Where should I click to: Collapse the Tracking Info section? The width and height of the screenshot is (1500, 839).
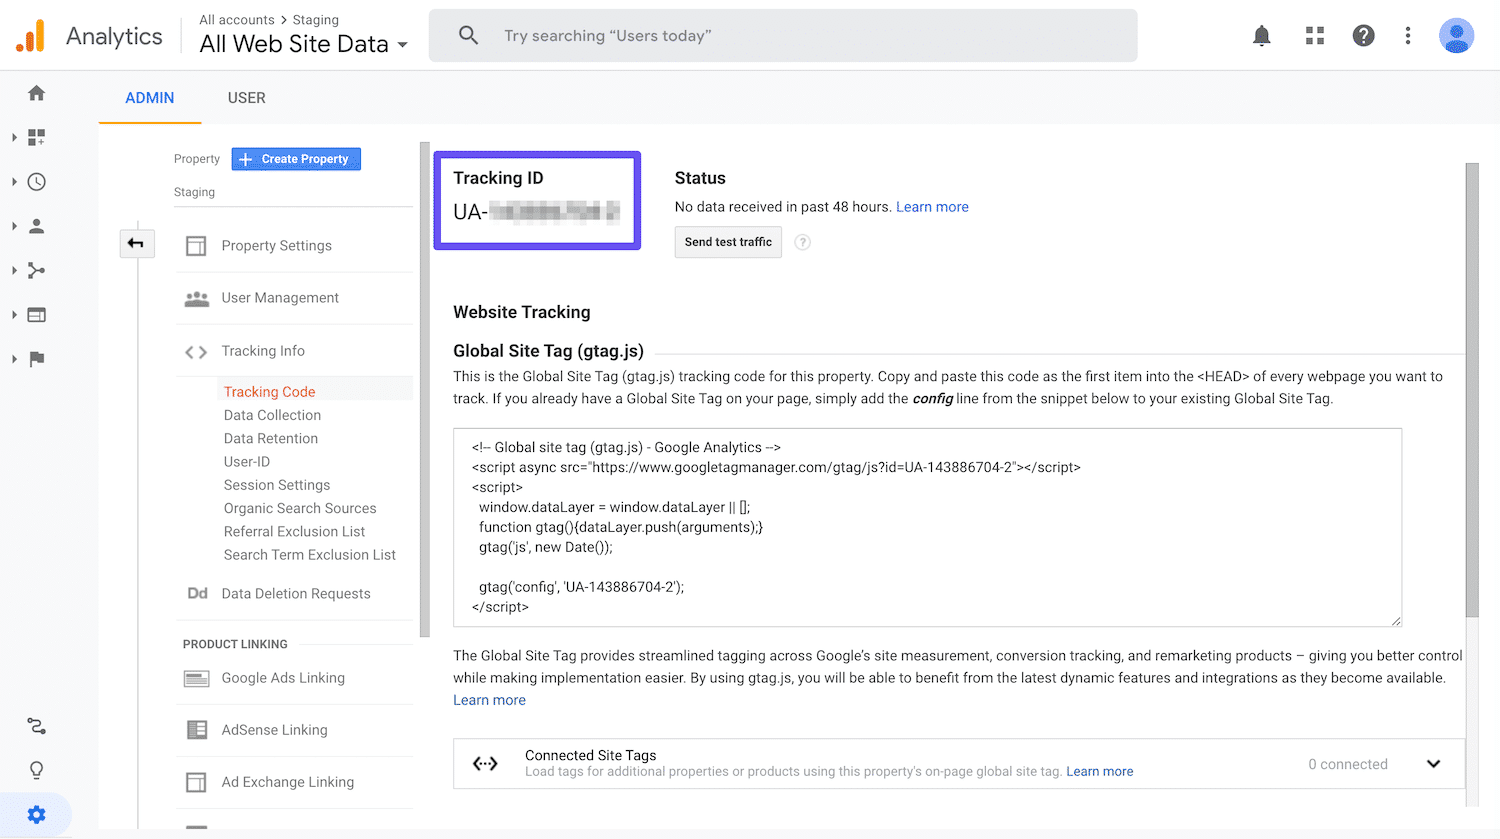(263, 350)
